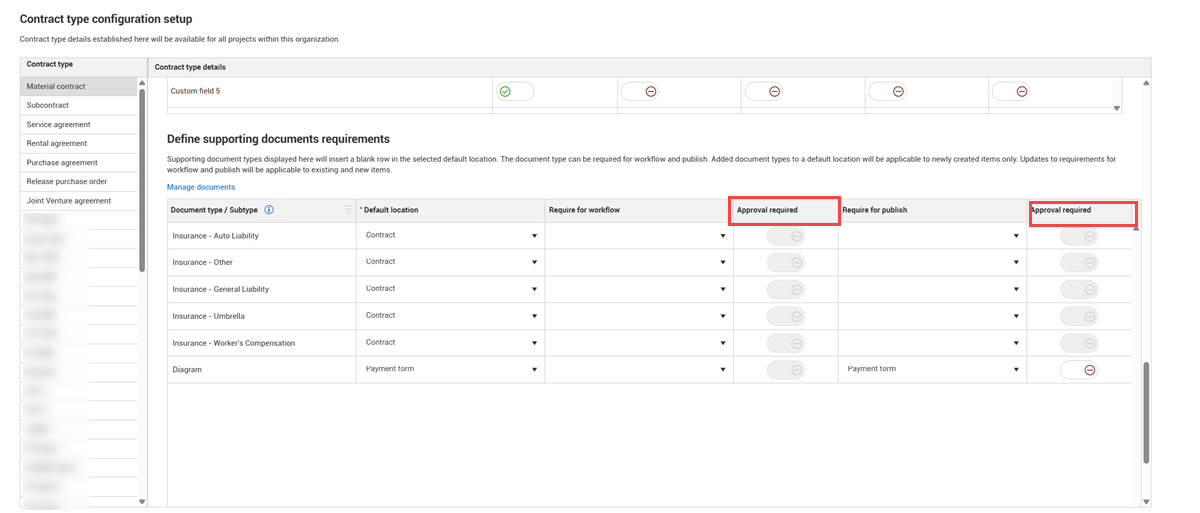The width and height of the screenshot is (1200, 513).
Task: Expand Require for workflow dropdown for Insurance - Other
Action: click(x=638, y=263)
